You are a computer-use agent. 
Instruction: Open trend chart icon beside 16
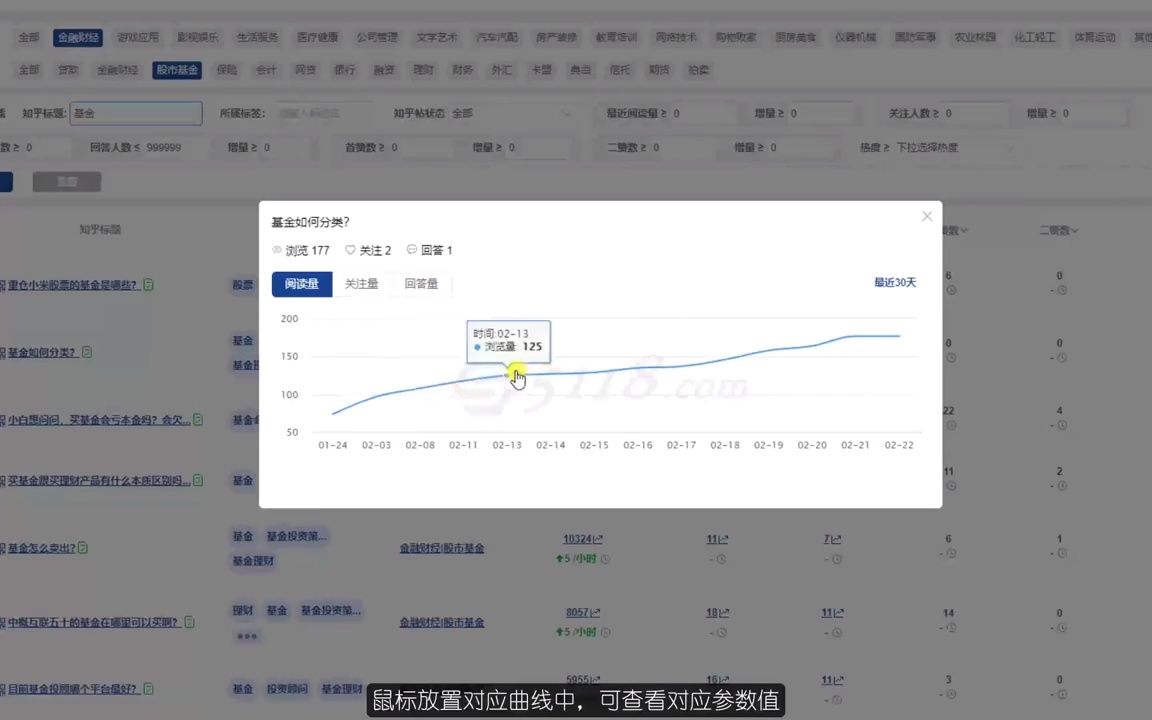point(724,680)
